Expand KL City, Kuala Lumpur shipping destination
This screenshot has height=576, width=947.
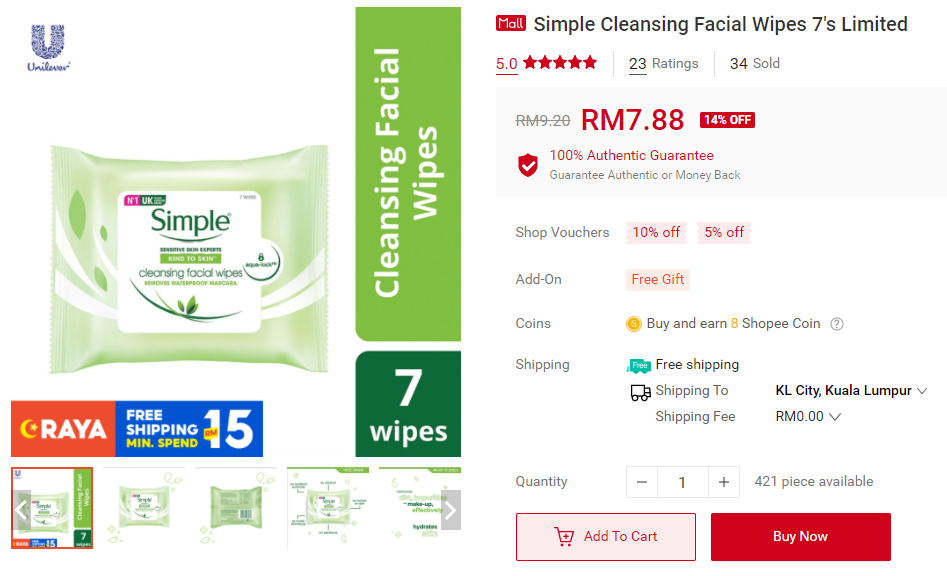850,391
